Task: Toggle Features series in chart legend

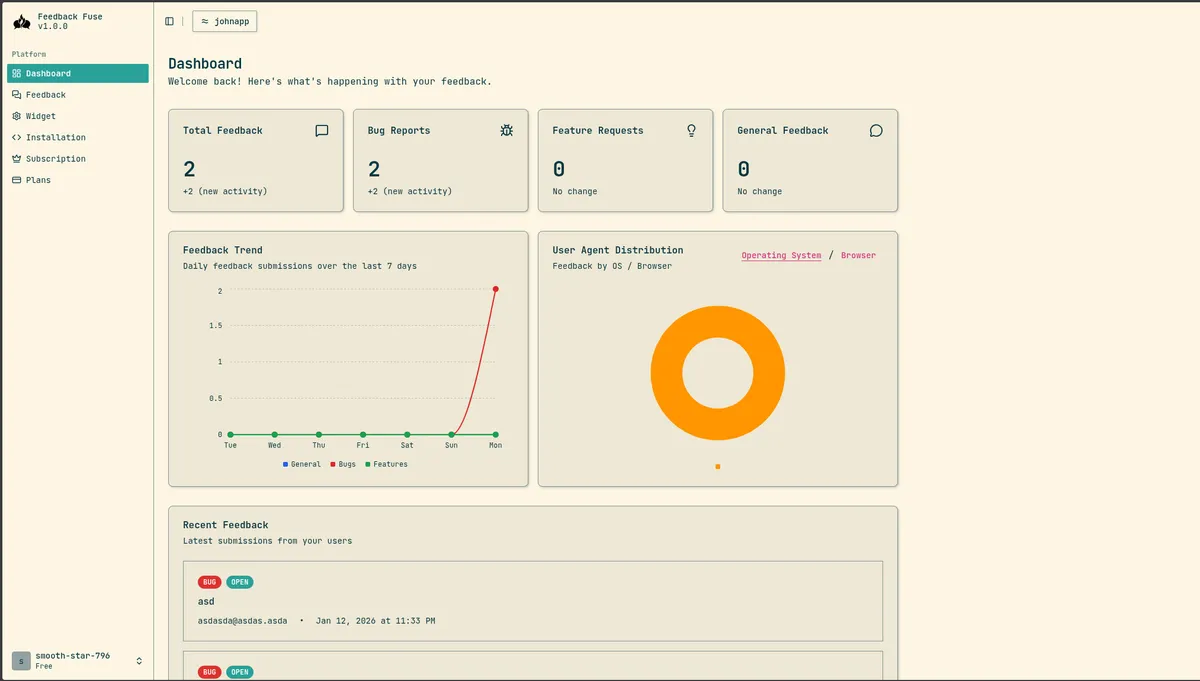Action: tap(386, 464)
